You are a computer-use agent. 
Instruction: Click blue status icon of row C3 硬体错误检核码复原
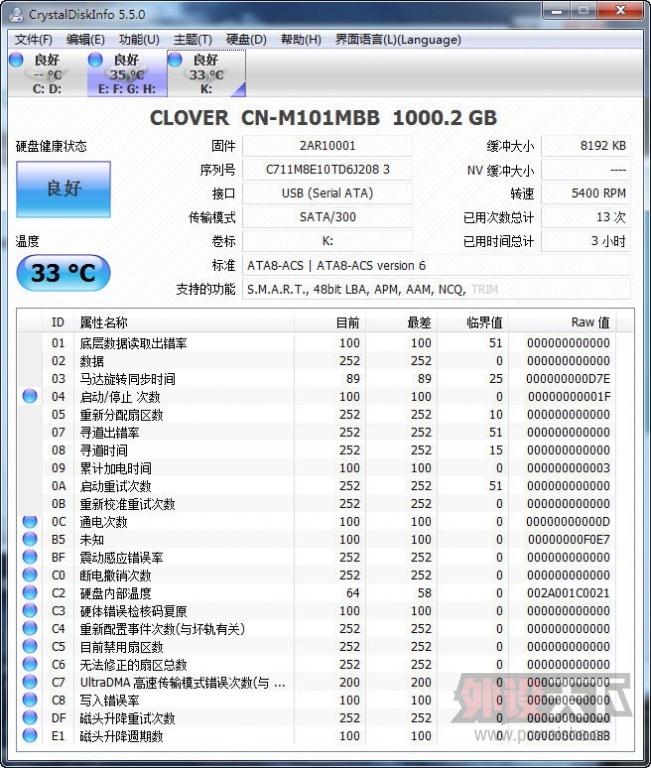point(30,611)
